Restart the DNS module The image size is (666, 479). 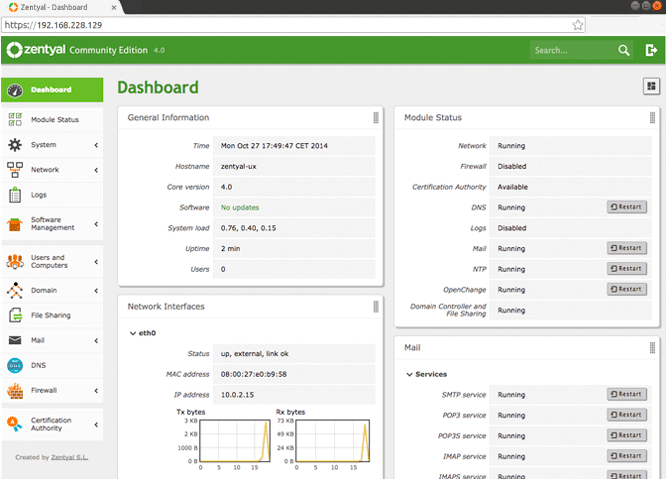626,207
